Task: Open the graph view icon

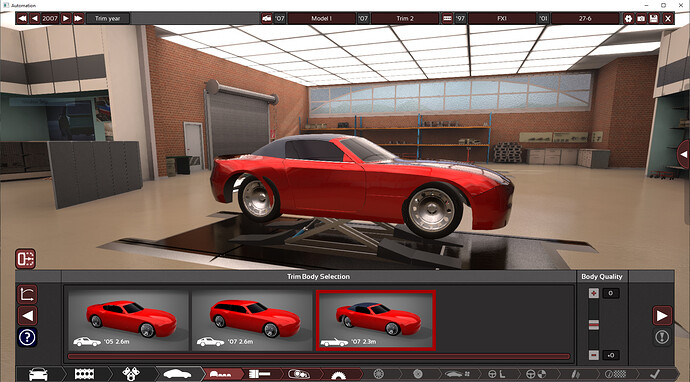Action: coord(27,294)
